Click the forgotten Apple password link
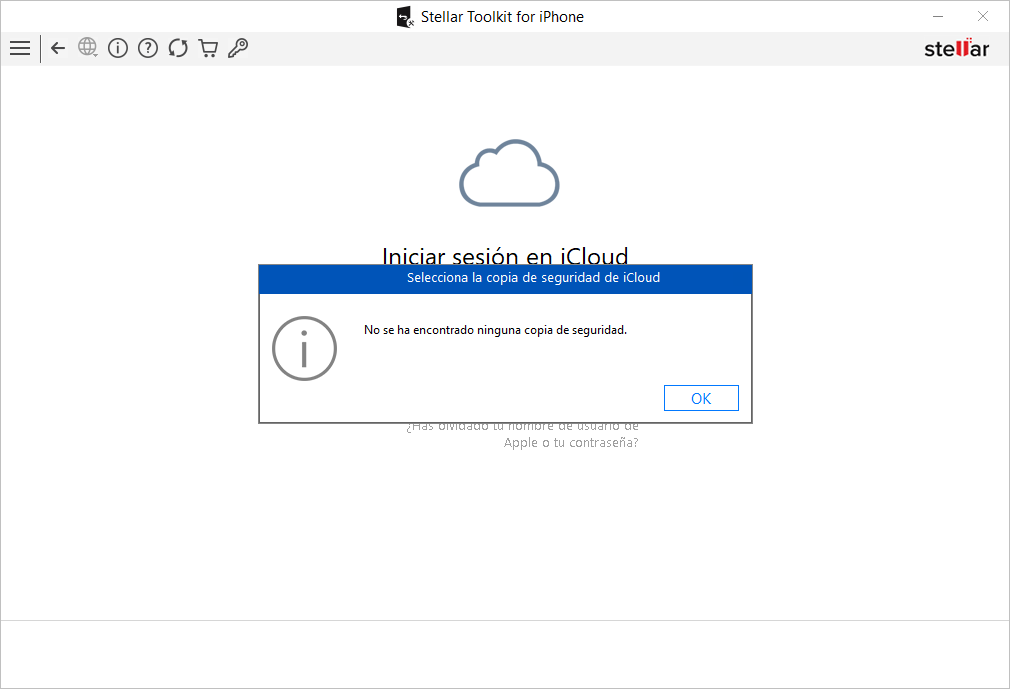 (522, 435)
